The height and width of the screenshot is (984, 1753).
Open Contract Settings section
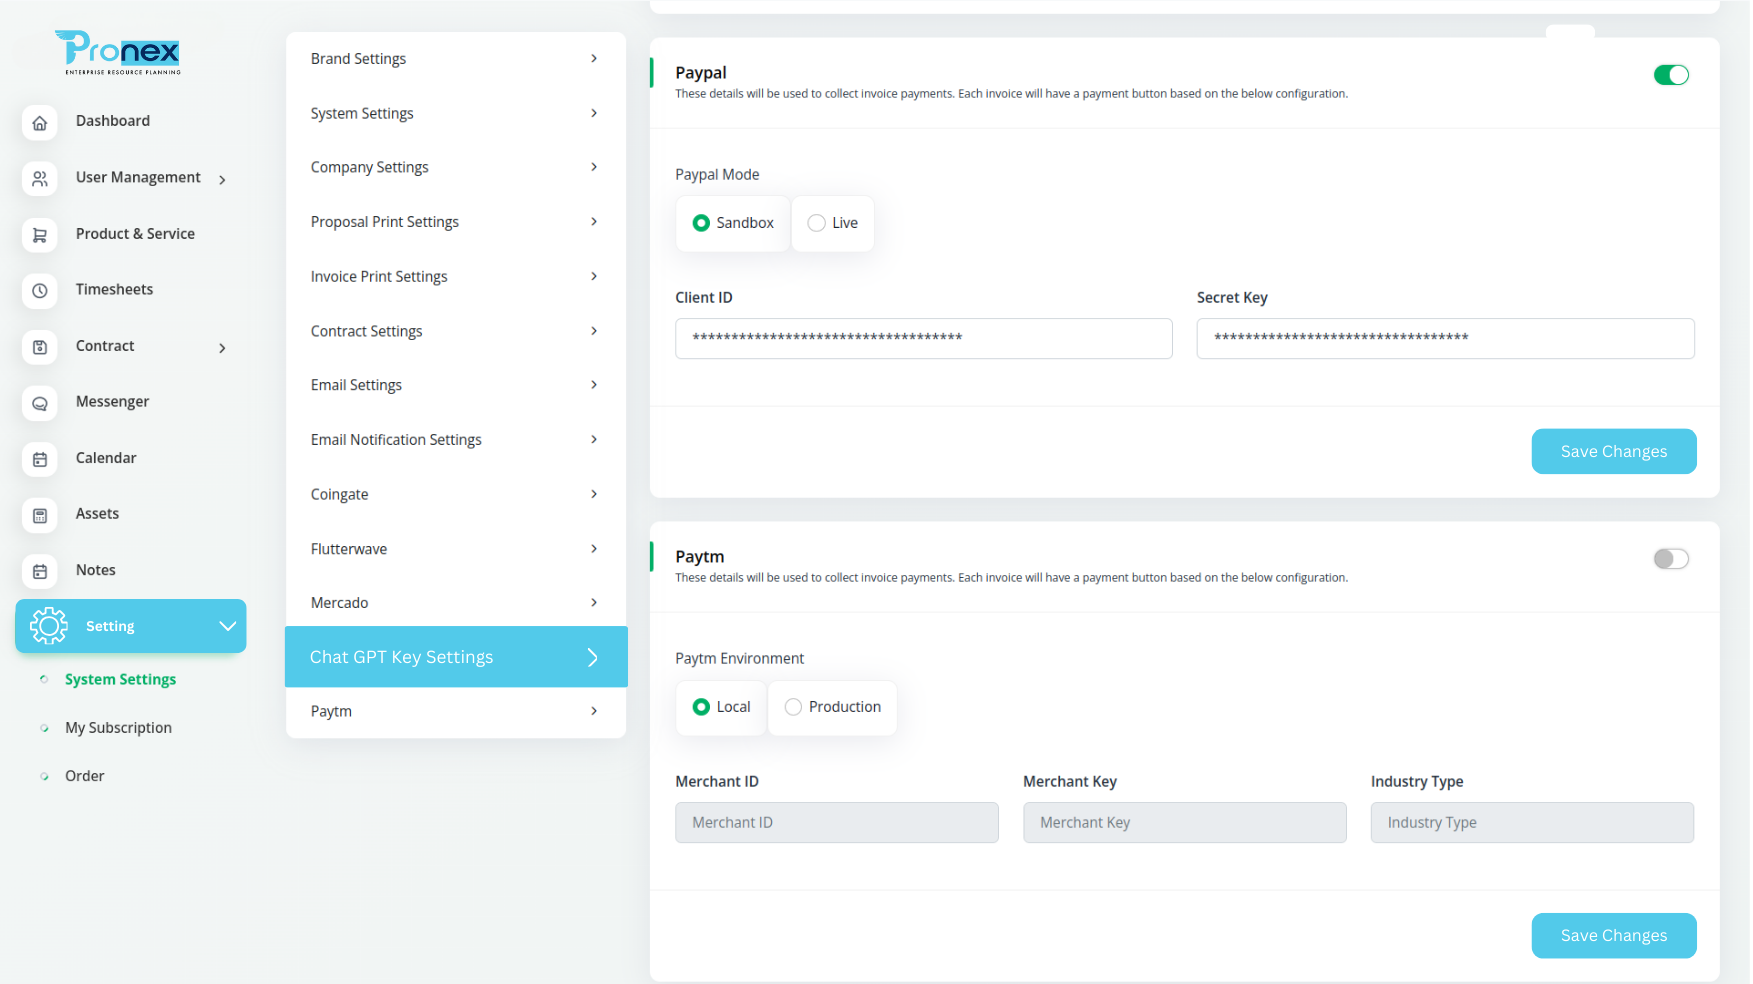pos(456,331)
